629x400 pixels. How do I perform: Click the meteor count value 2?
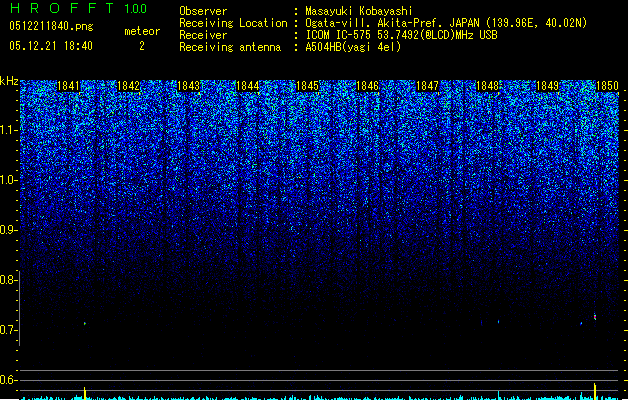[x=142, y=46]
